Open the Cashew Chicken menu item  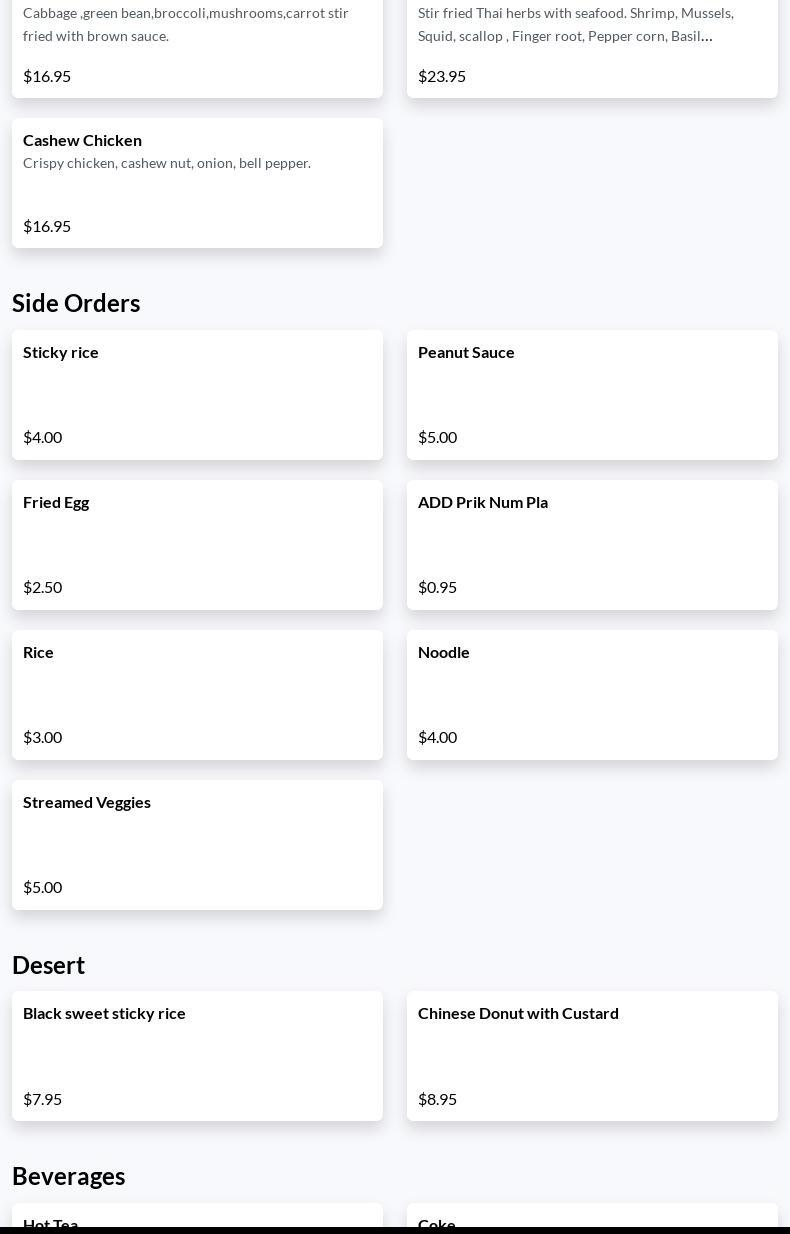pyautogui.click(x=197, y=182)
